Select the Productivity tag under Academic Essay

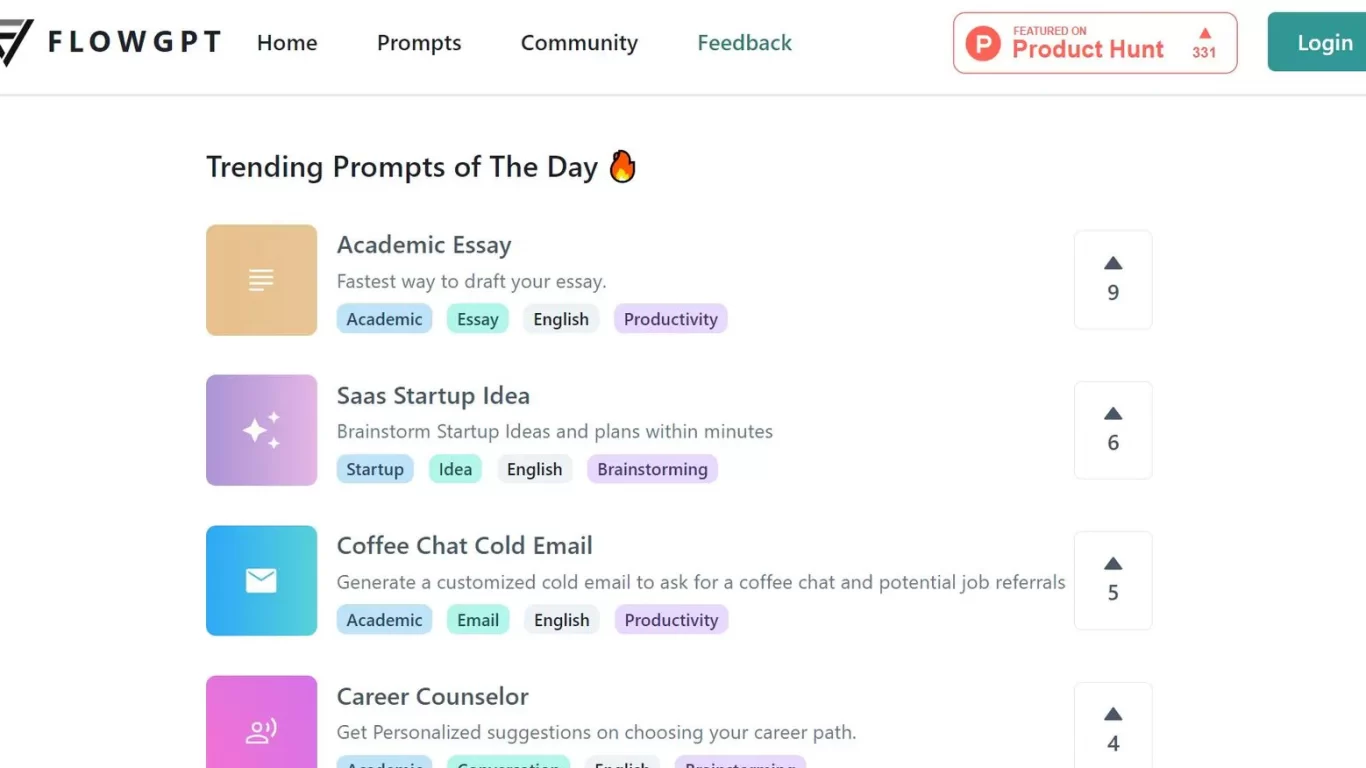[x=671, y=319]
